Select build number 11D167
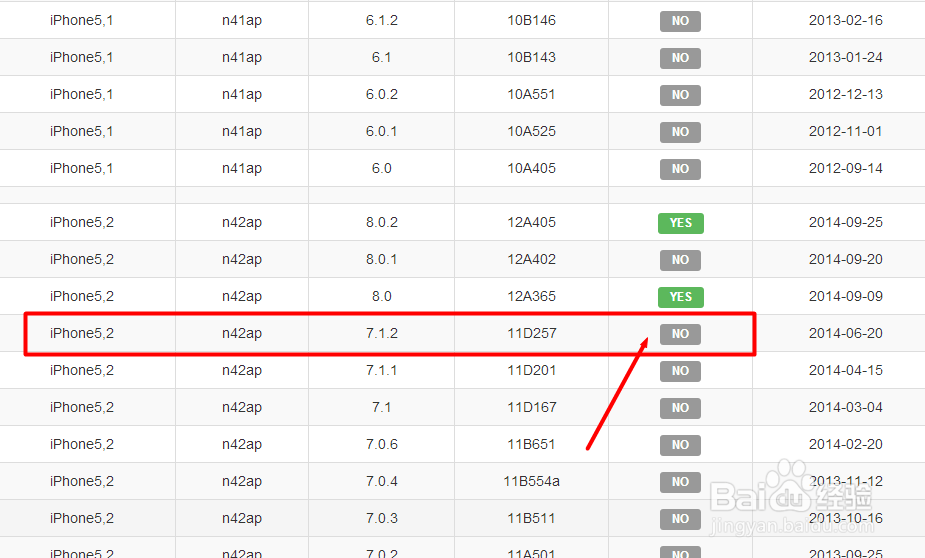The image size is (925, 558). 532,407
